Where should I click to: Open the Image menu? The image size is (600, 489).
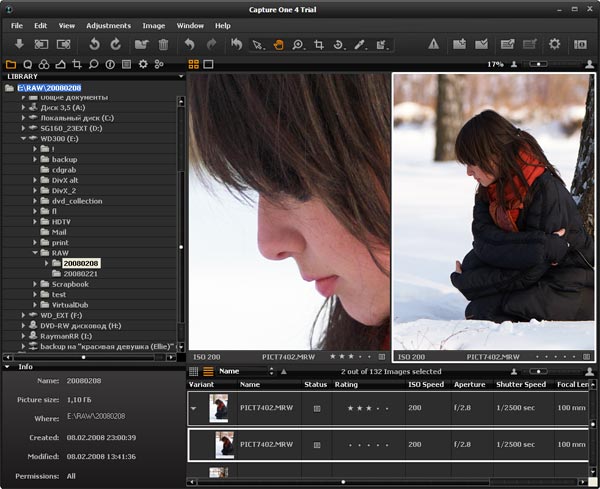click(154, 25)
